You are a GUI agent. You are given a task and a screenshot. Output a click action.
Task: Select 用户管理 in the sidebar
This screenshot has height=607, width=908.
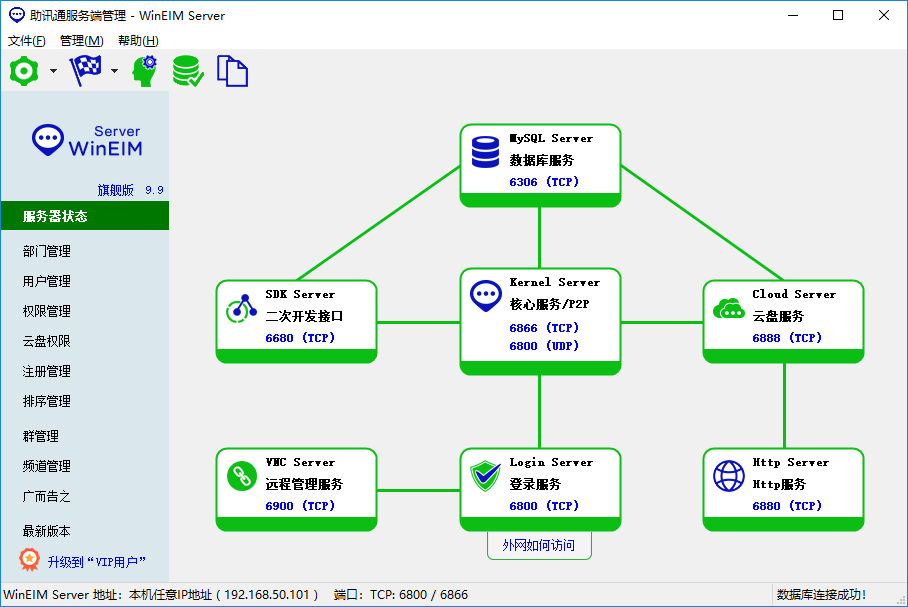47,281
